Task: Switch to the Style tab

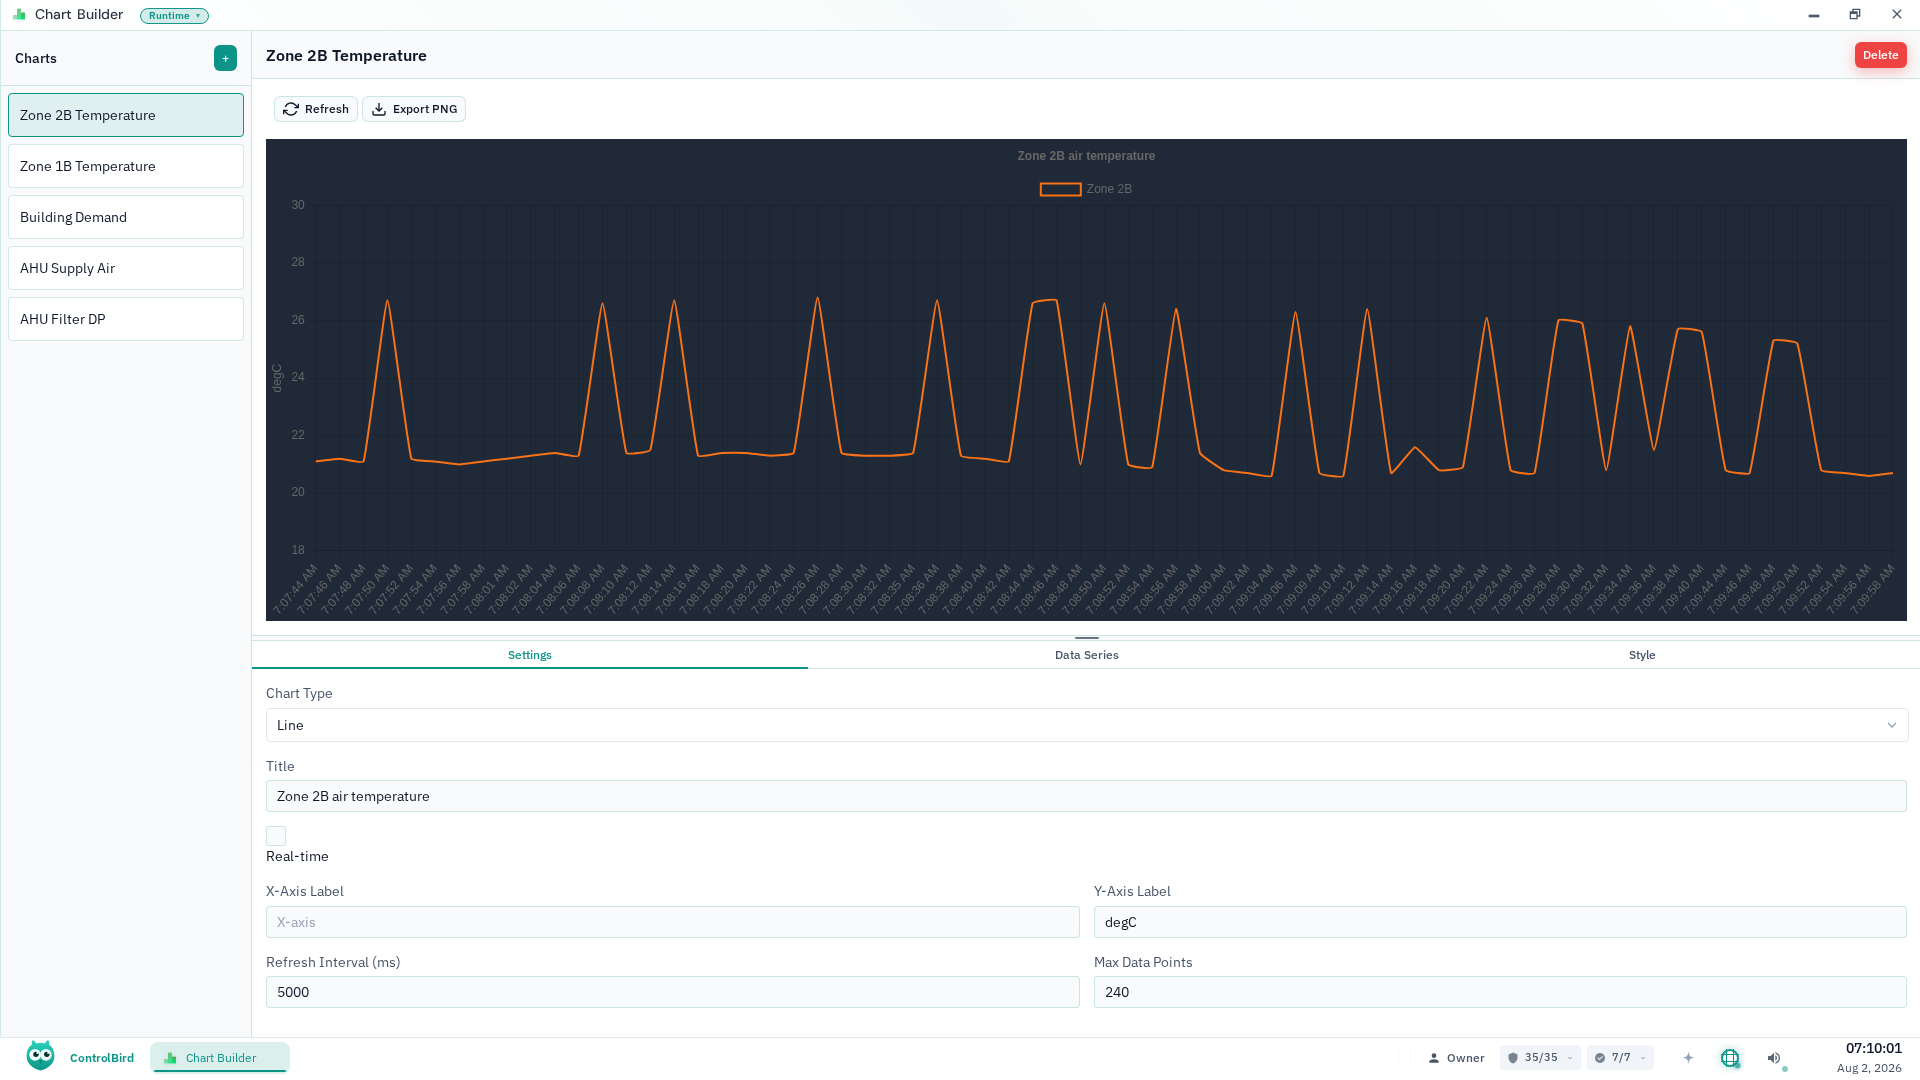Action: [x=1642, y=655]
